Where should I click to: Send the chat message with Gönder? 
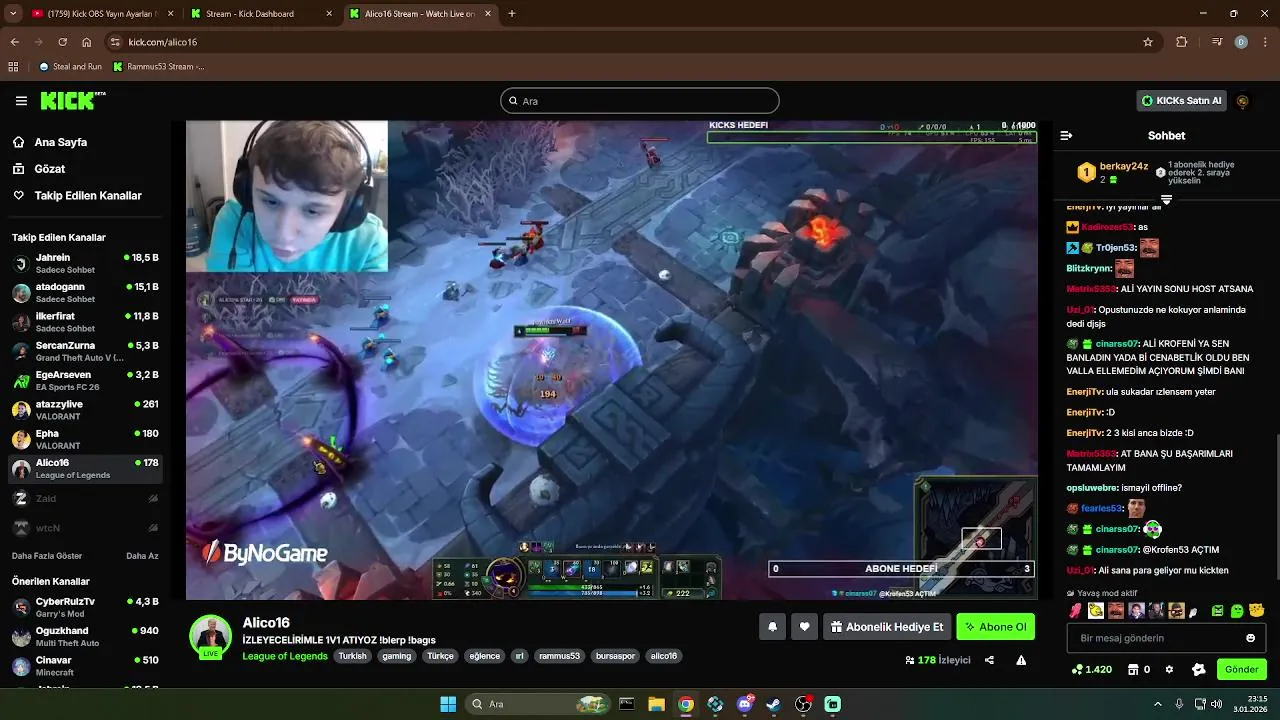(1241, 669)
